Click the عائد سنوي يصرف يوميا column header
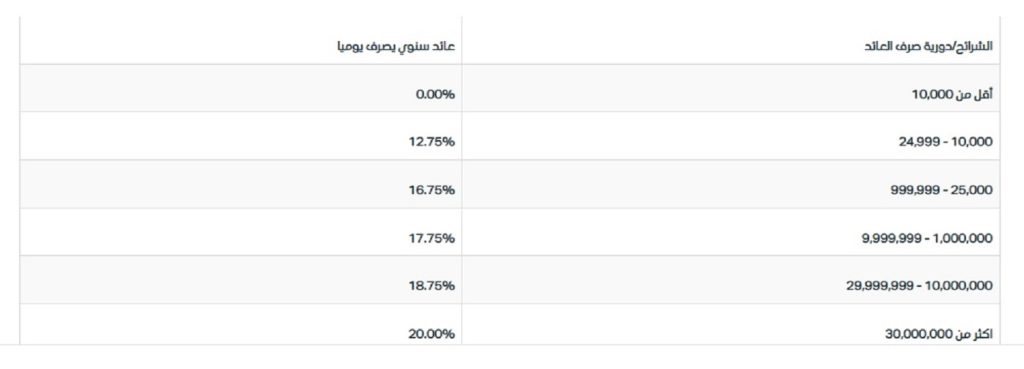Screen dimensions: 1024x369 [x=240, y=40]
